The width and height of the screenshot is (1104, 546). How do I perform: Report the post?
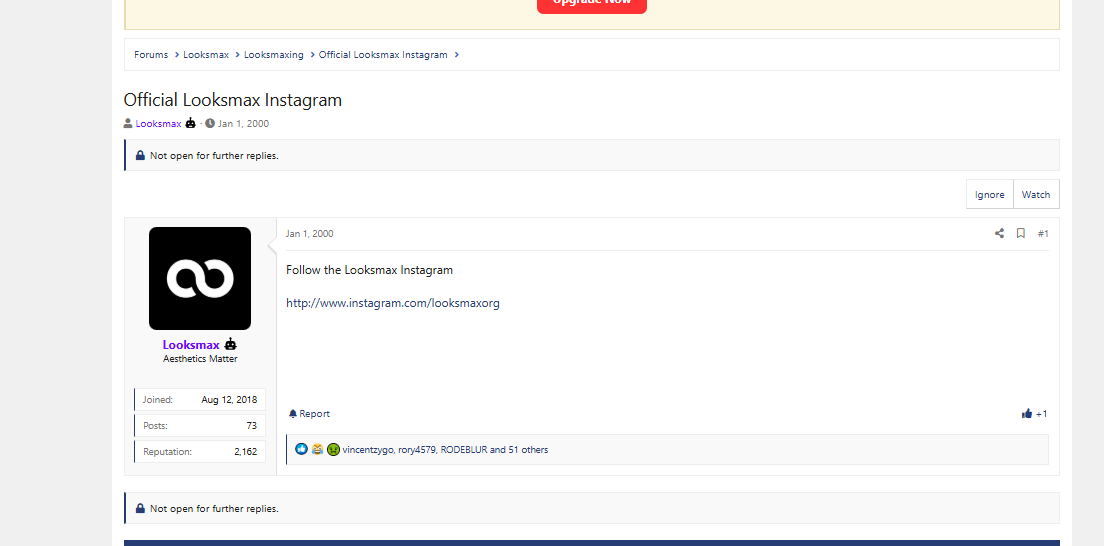(309, 414)
